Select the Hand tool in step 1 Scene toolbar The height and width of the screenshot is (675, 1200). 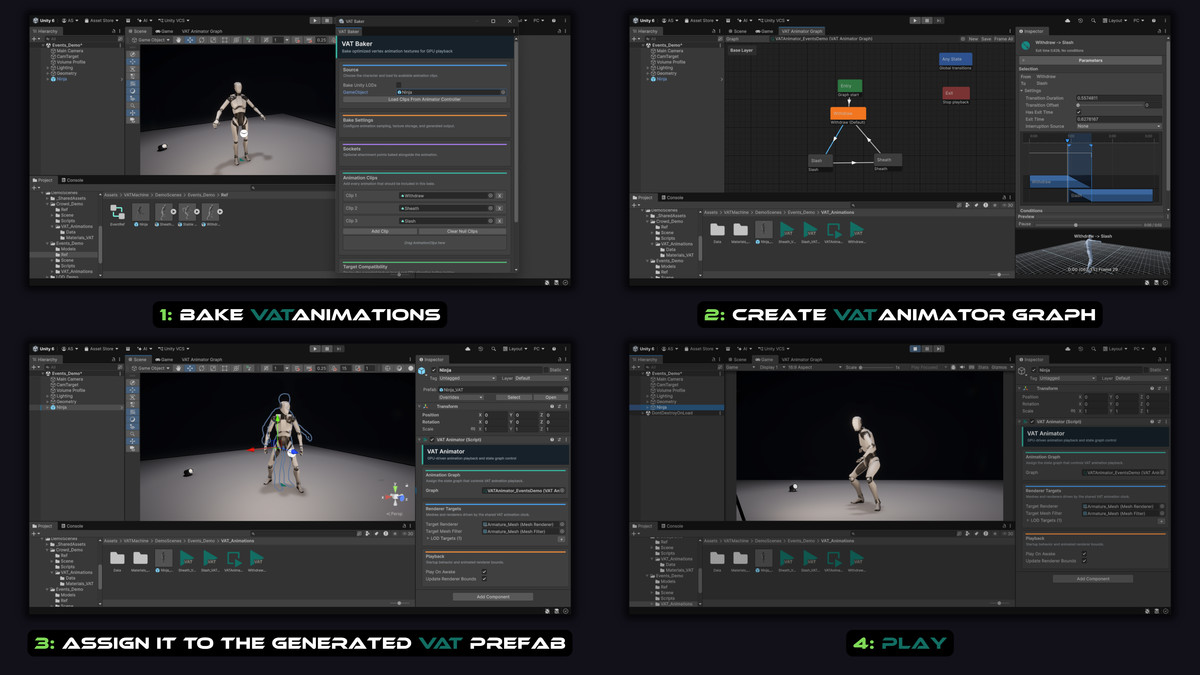point(178,40)
